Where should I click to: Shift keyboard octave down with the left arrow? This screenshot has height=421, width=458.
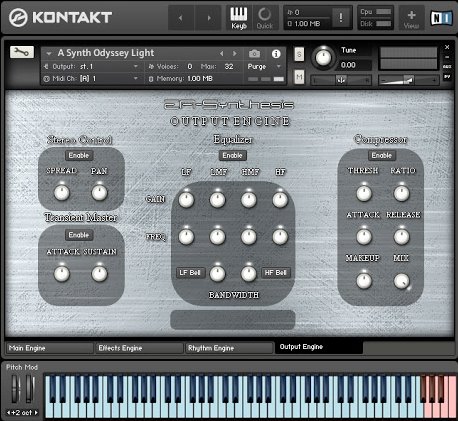8,413
